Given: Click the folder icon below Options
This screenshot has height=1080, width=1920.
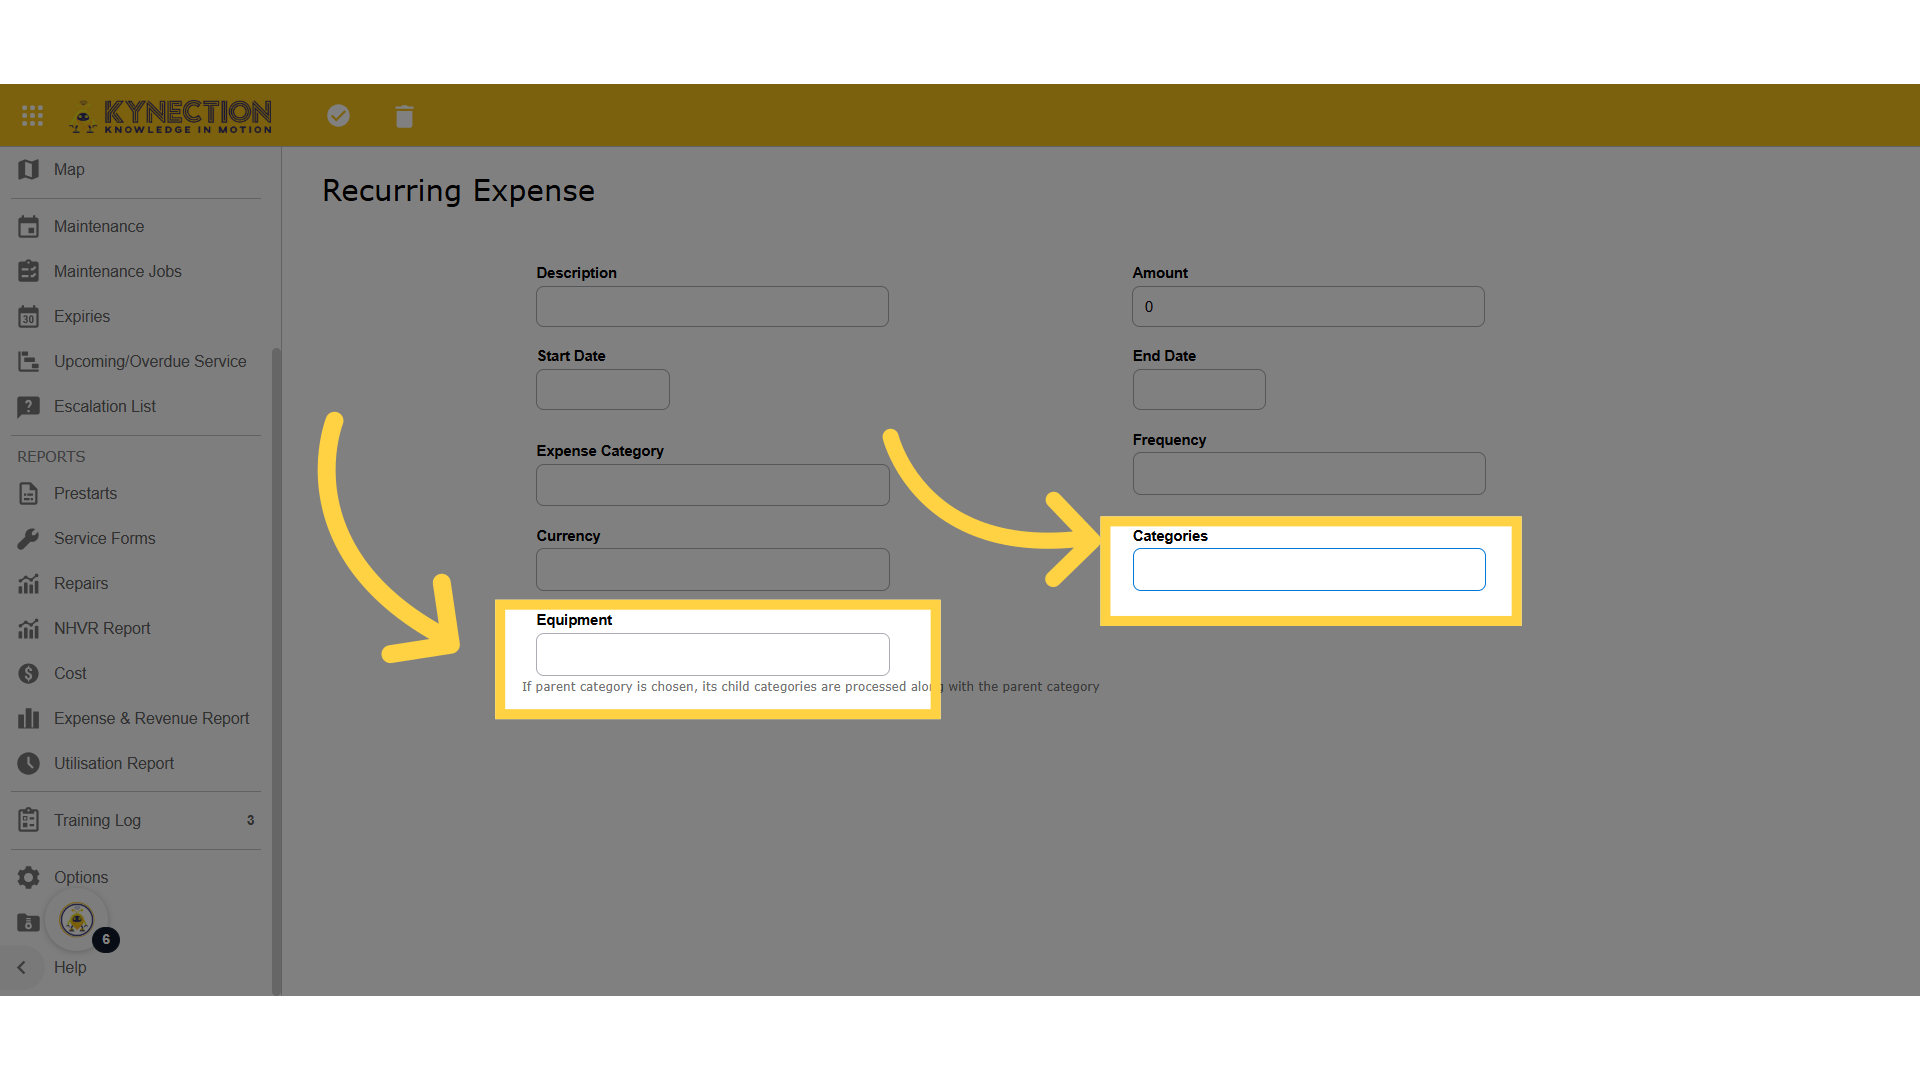Looking at the screenshot, I should point(29,923).
